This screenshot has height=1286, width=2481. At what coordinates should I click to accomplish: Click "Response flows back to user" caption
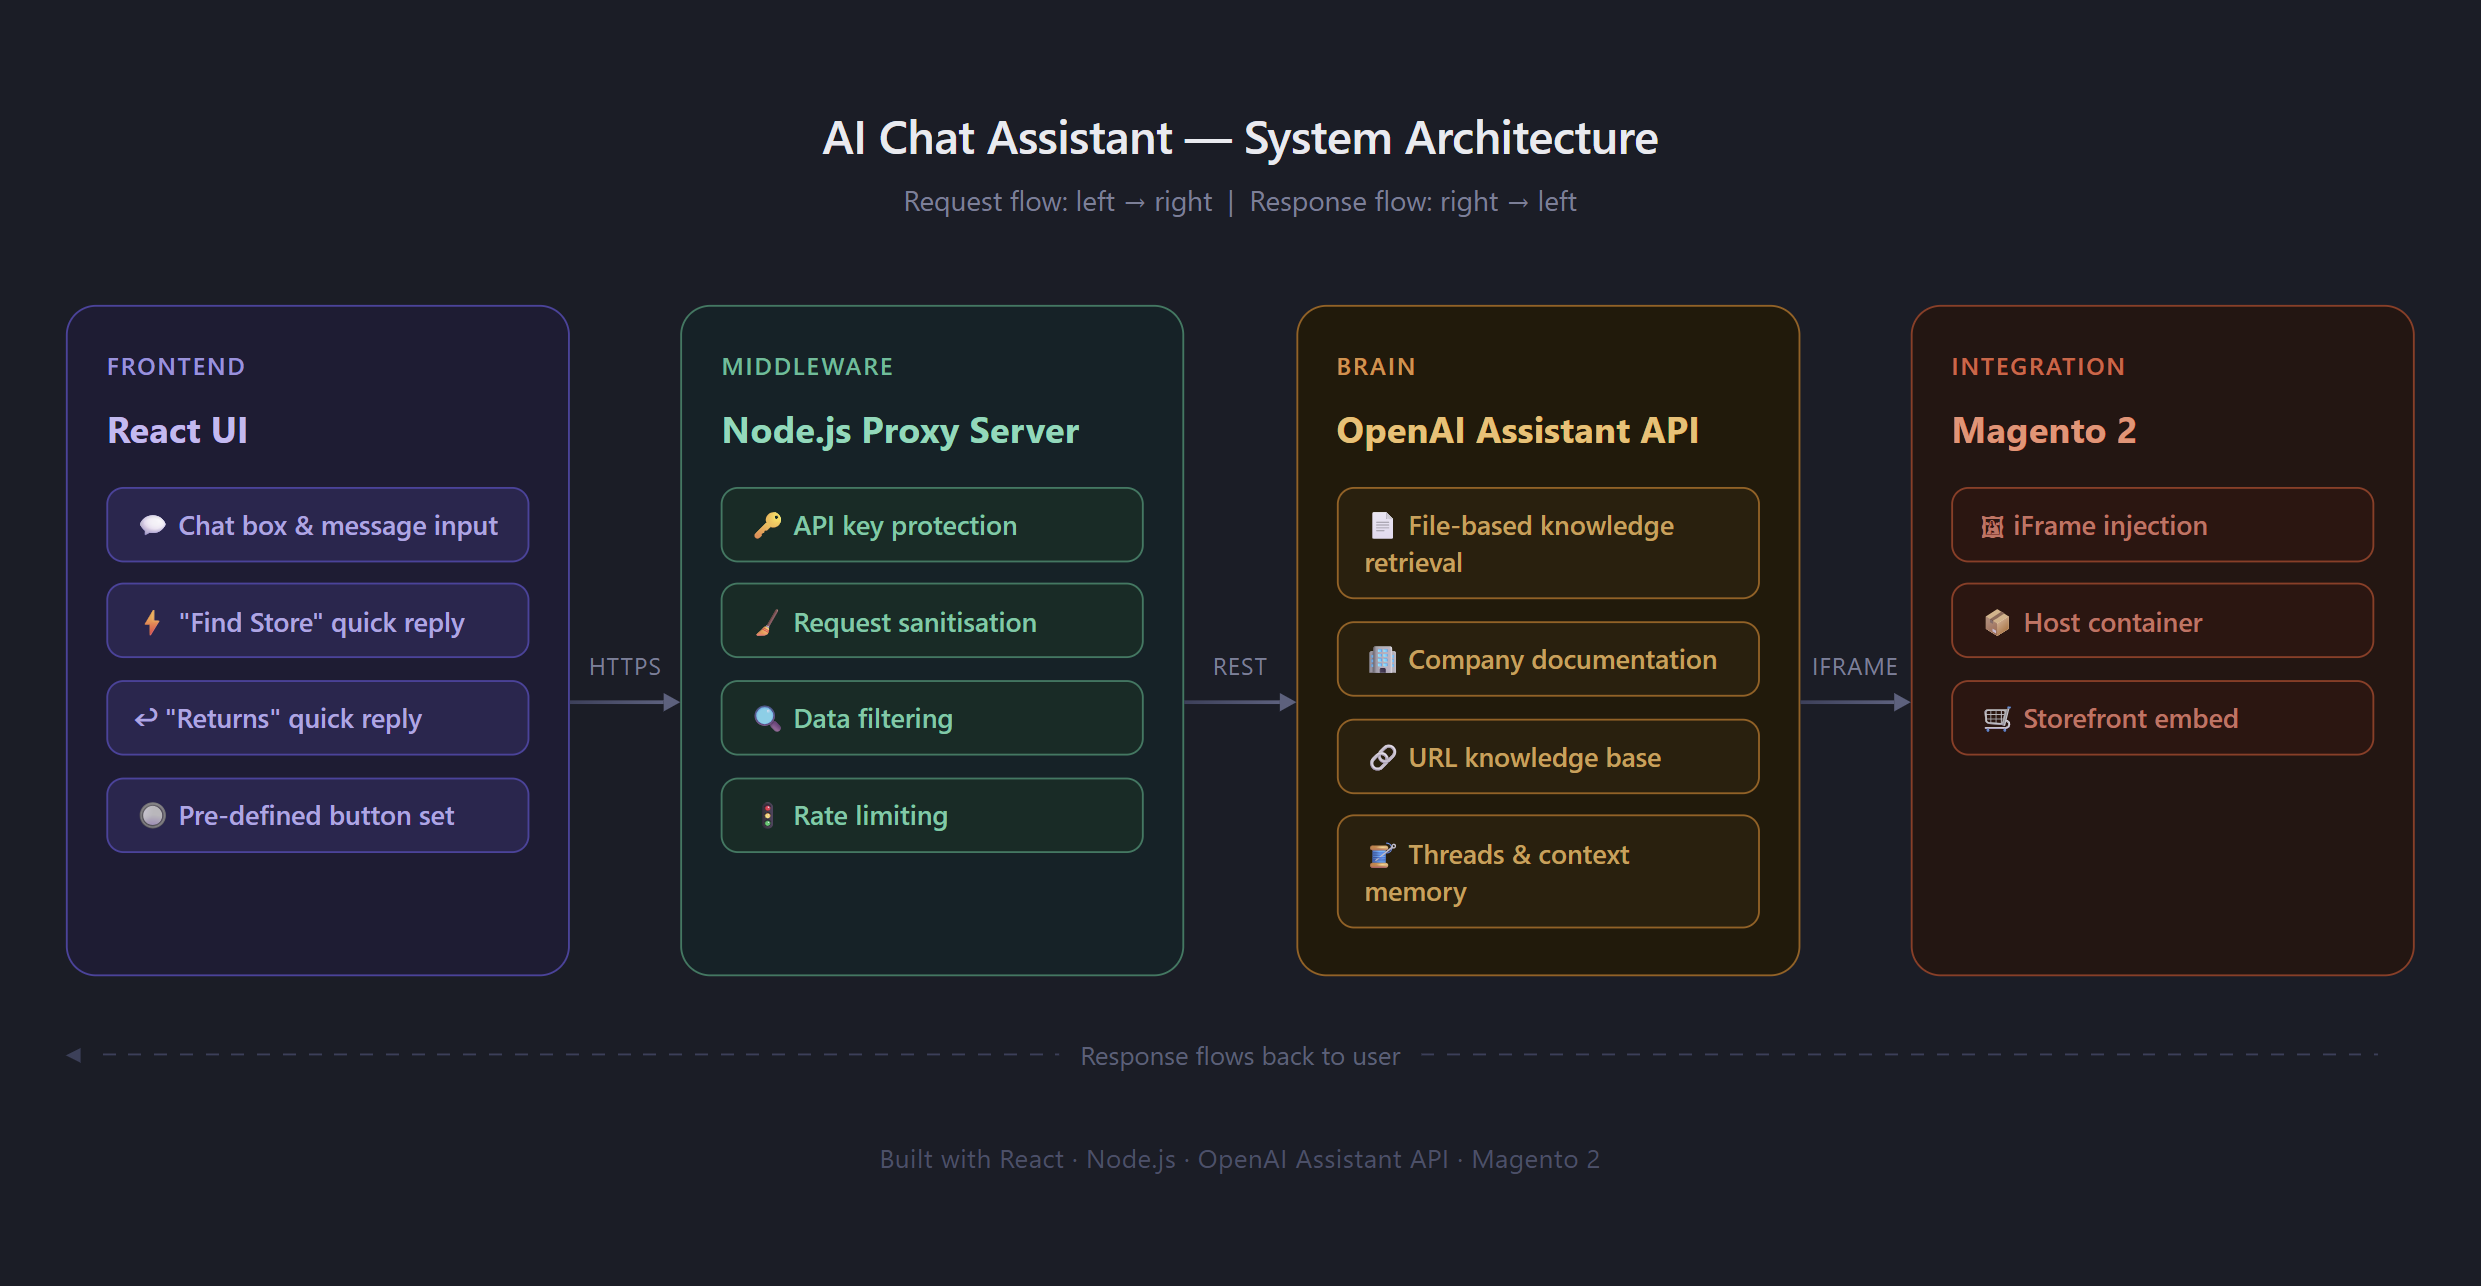(1240, 1056)
